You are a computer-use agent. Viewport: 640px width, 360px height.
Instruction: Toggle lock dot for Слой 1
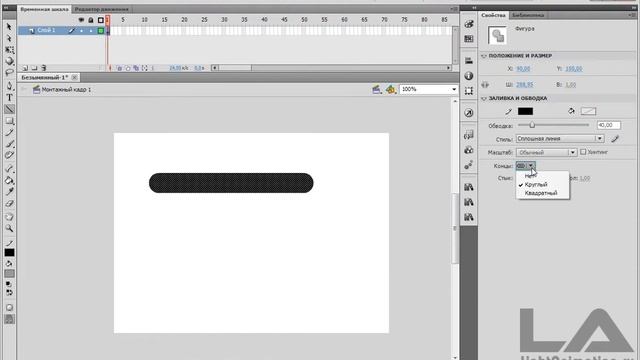coord(91,31)
